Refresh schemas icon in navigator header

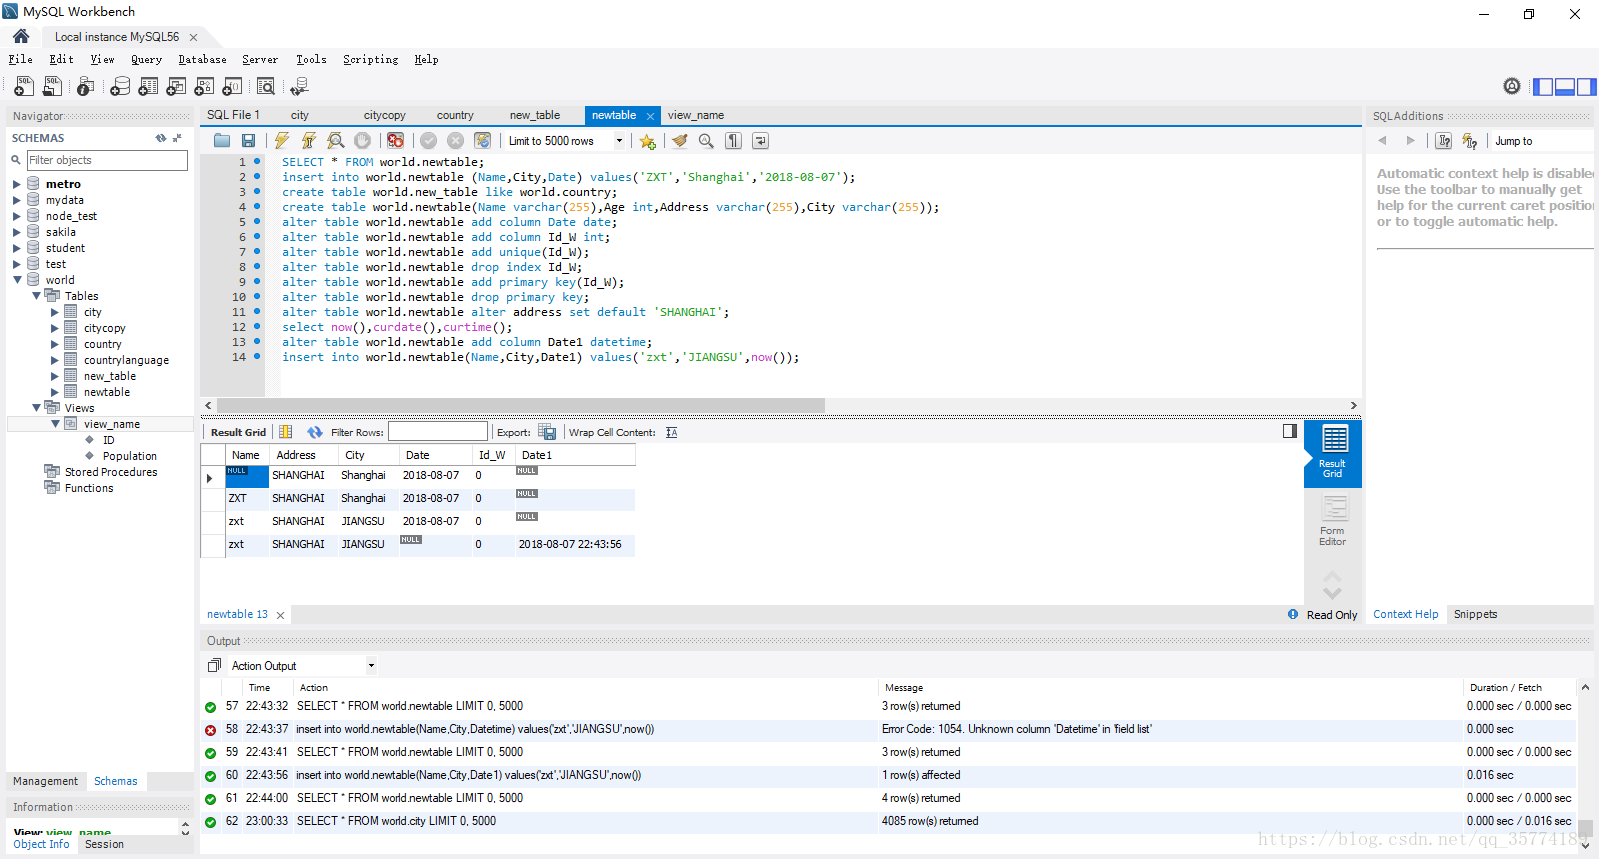pos(161,138)
